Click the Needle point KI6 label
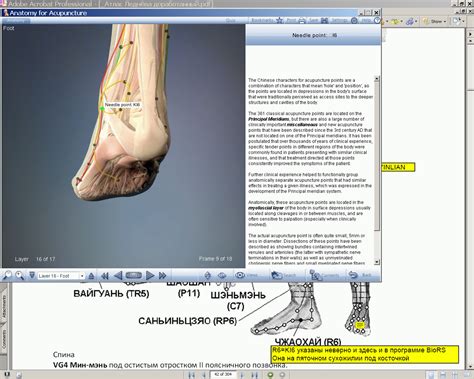 (122, 105)
